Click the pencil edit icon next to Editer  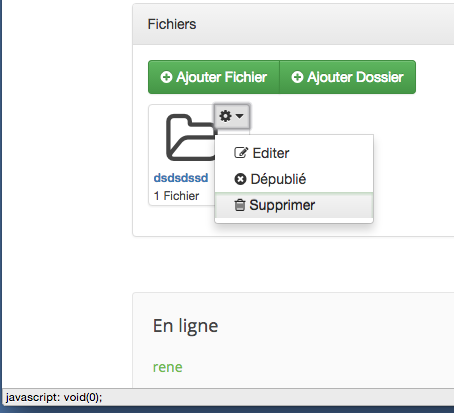pos(241,153)
